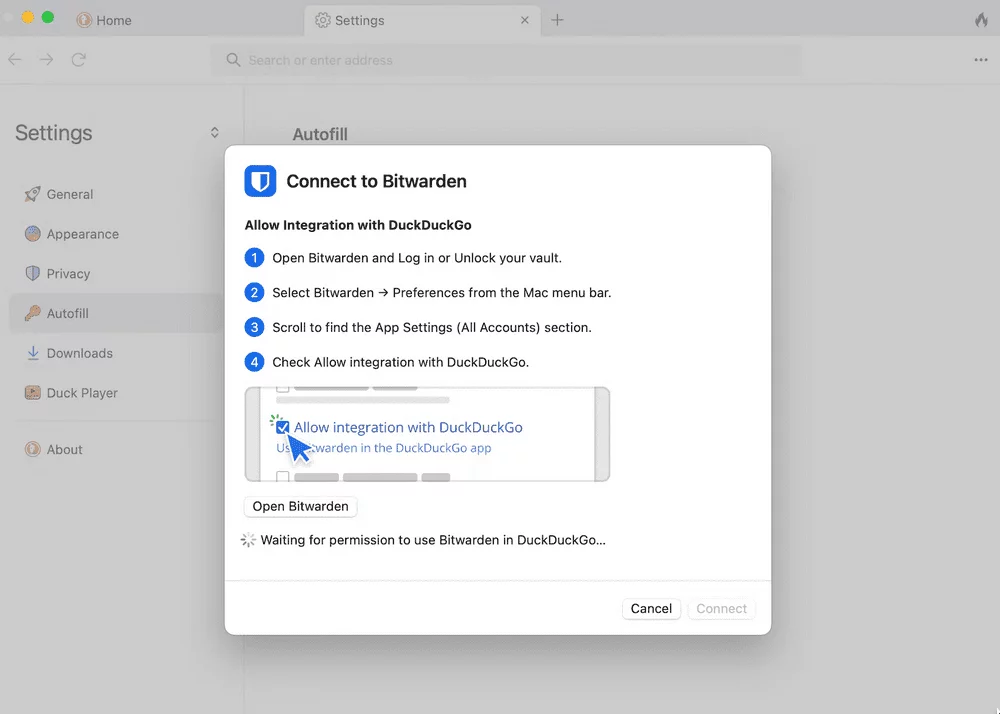
Task: Open Duck Player settings section
Action: tap(115, 393)
